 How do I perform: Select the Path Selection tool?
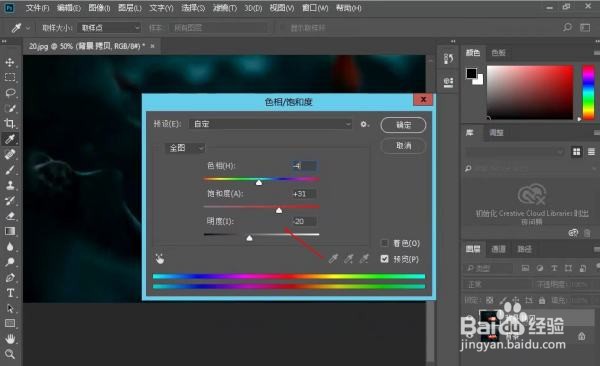point(10,308)
